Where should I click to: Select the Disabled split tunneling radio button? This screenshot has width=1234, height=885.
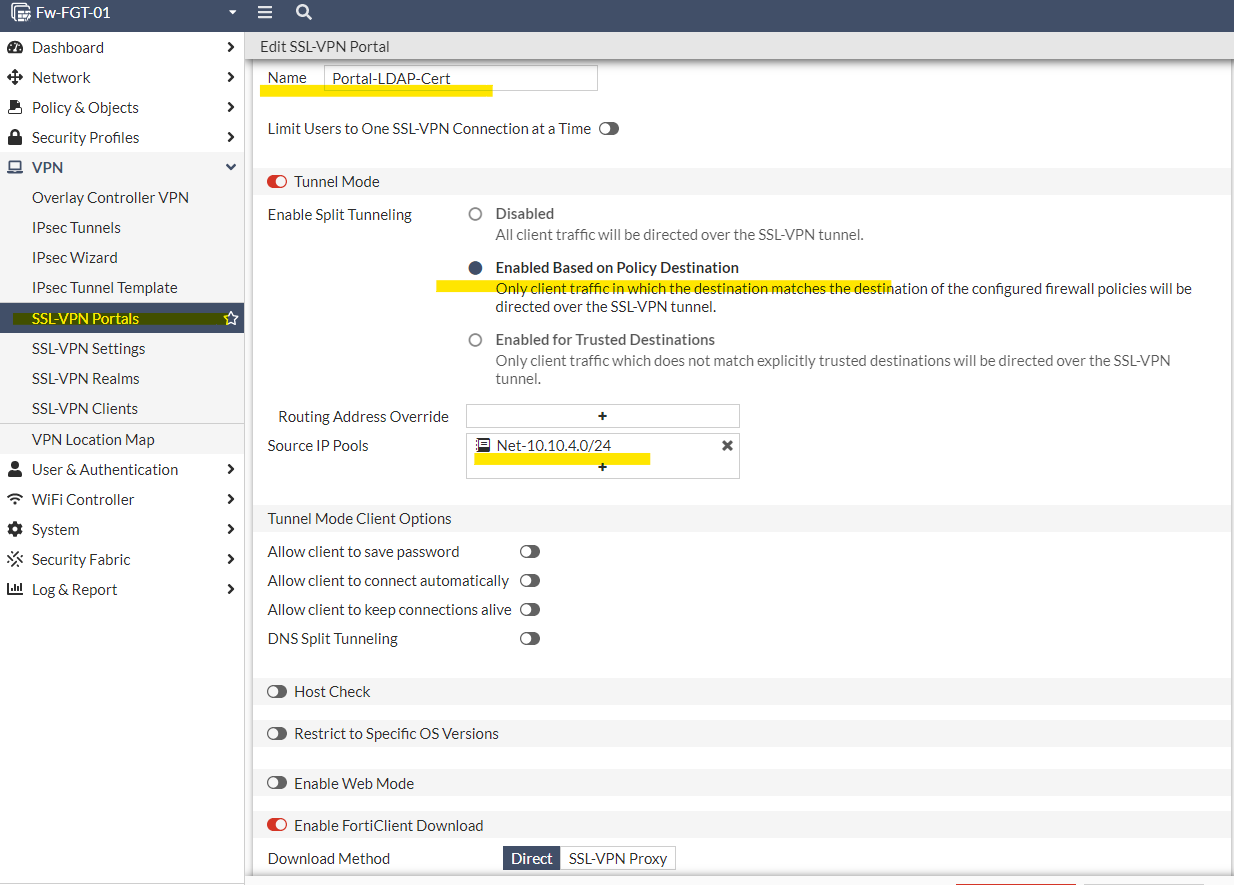click(475, 213)
